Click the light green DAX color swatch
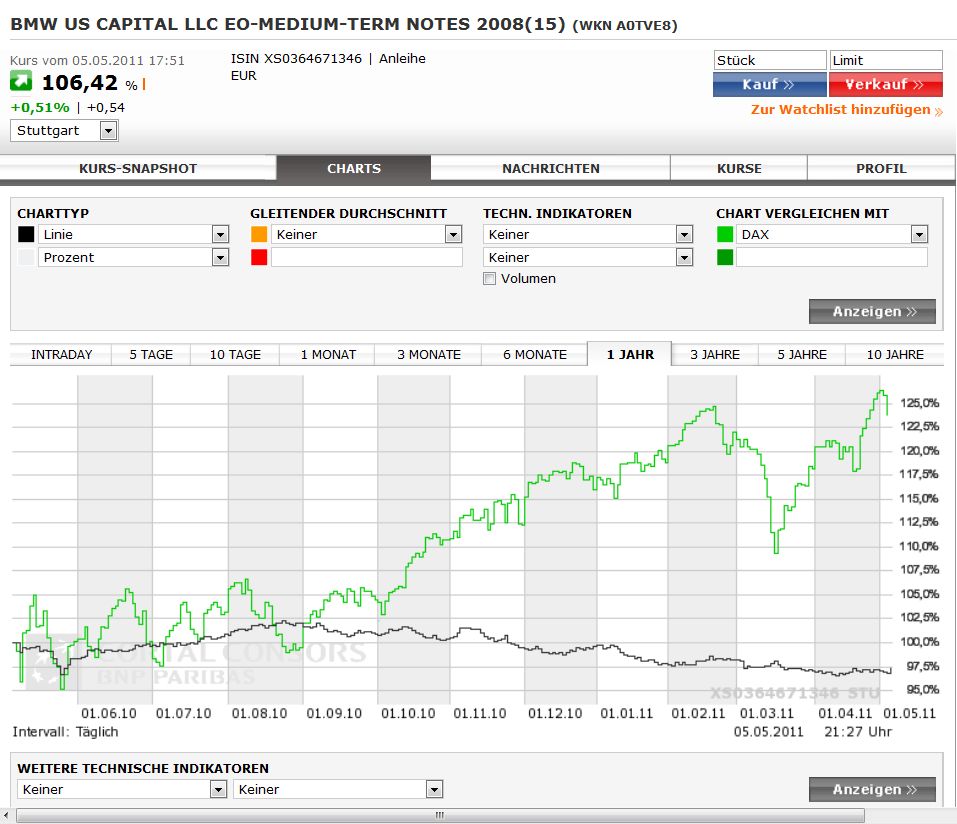Viewport: 957px width, 824px height. (x=725, y=234)
